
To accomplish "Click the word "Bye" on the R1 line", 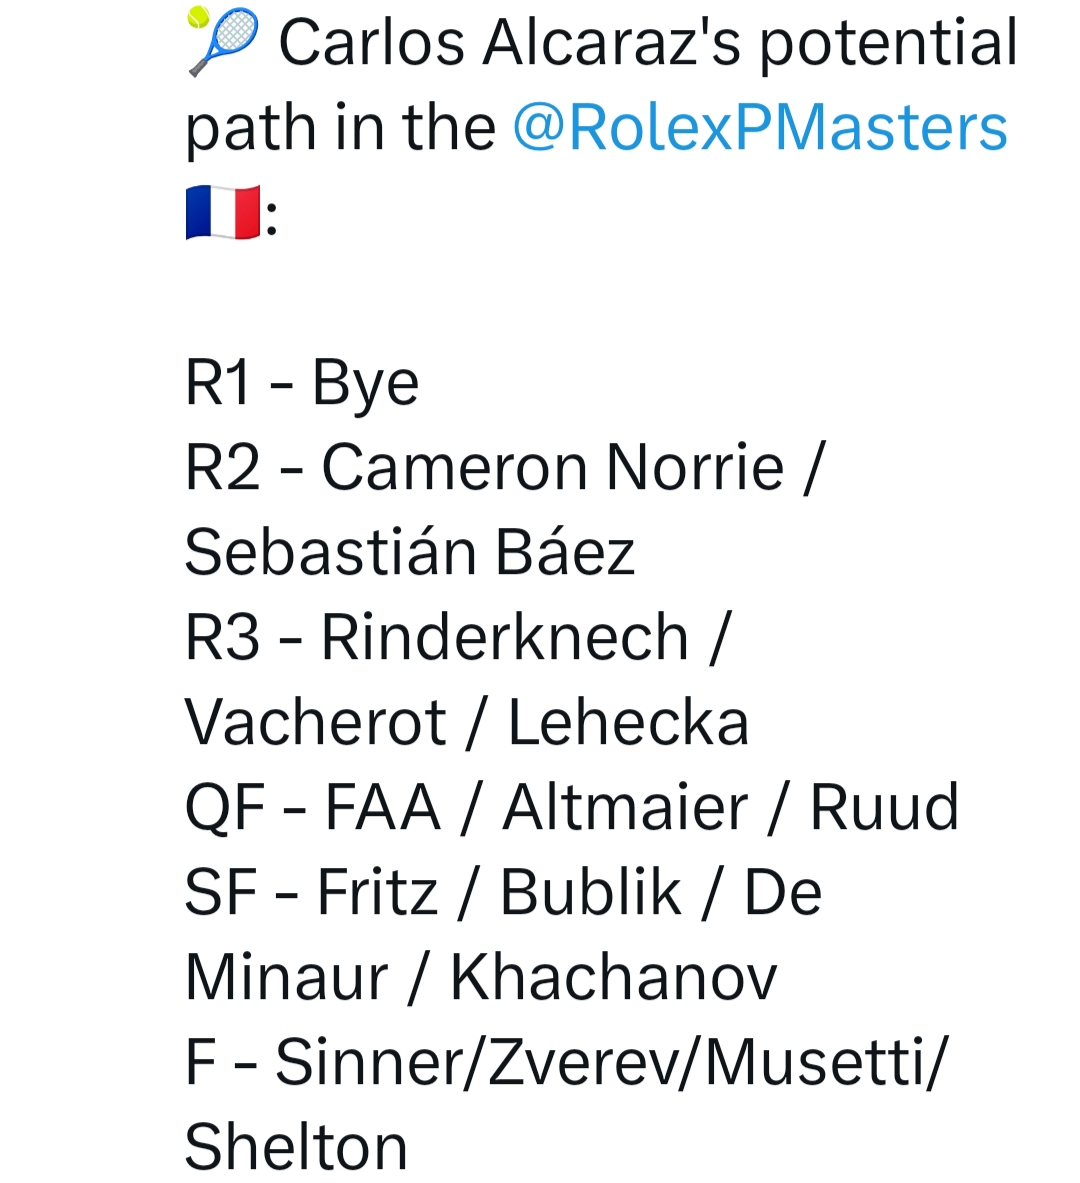I will 365,383.
